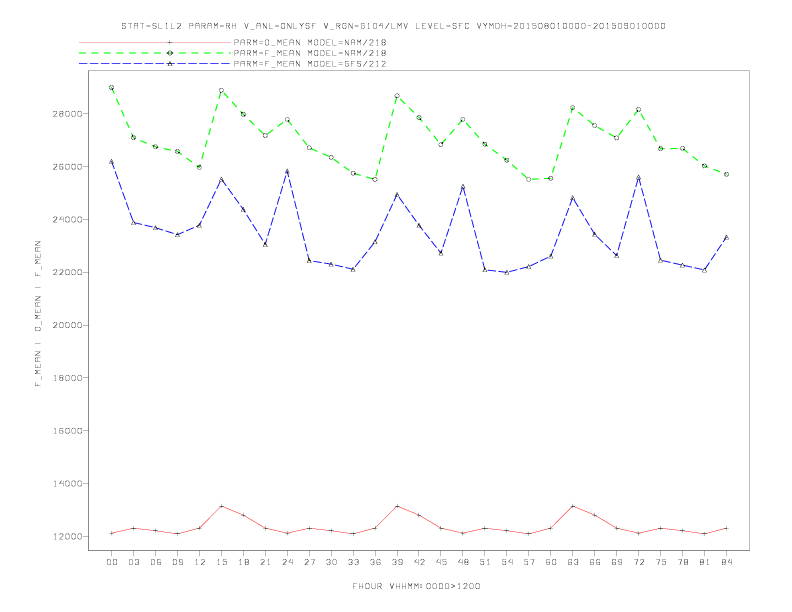The image size is (792, 612).
Task: Click the 60 forecast hour tick label
Action: 551,562
